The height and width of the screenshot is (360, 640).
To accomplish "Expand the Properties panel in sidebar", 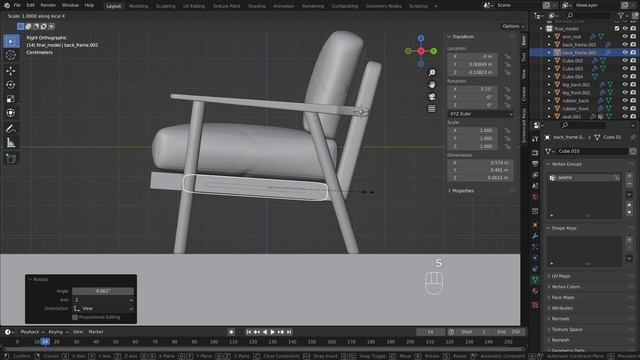I will pos(449,191).
